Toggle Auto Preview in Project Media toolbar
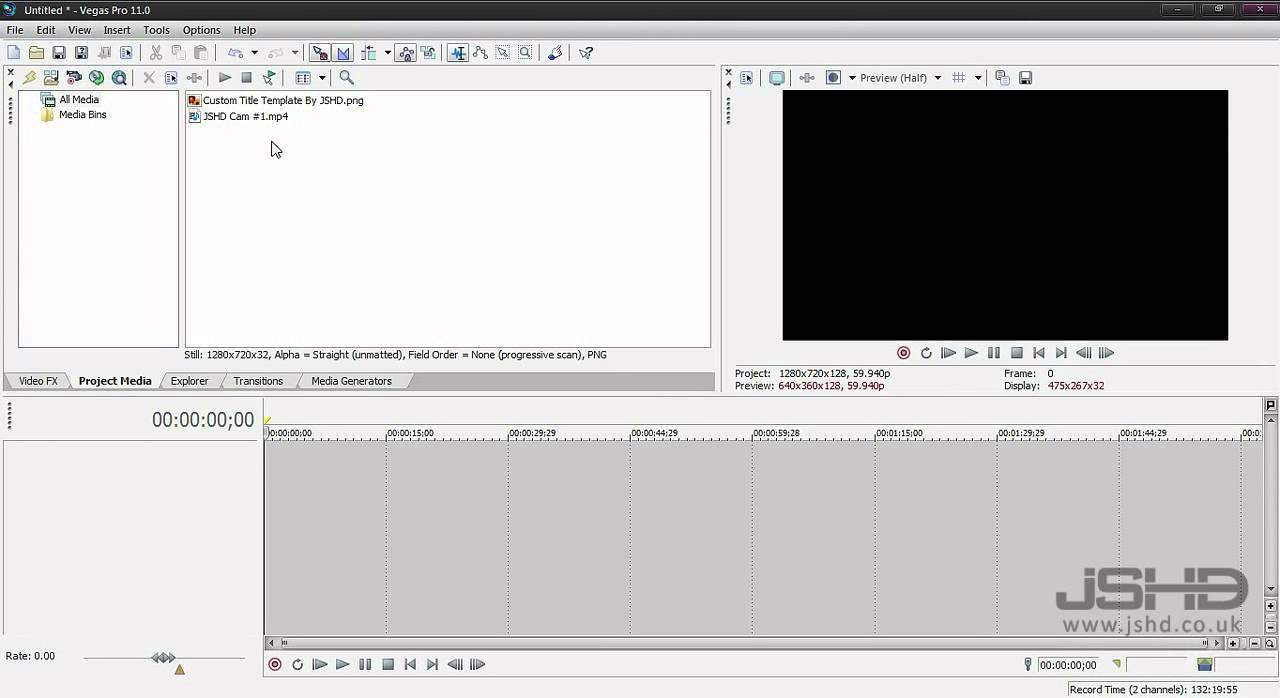This screenshot has width=1280, height=698. pyautogui.click(x=269, y=77)
